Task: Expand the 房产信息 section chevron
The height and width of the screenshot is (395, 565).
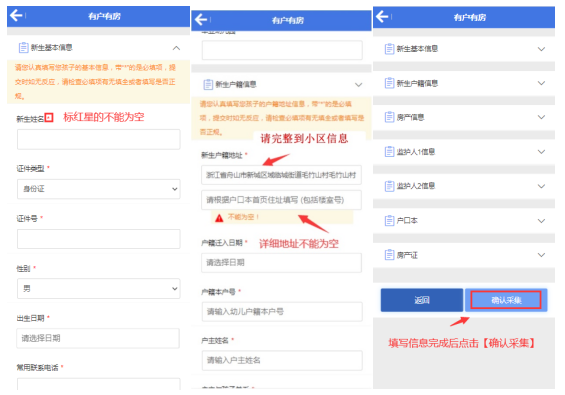Action: [x=541, y=117]
